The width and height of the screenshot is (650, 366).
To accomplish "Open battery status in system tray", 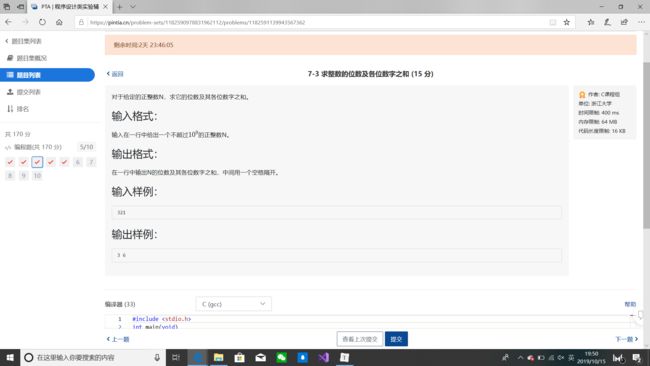I will coord(541,357).
